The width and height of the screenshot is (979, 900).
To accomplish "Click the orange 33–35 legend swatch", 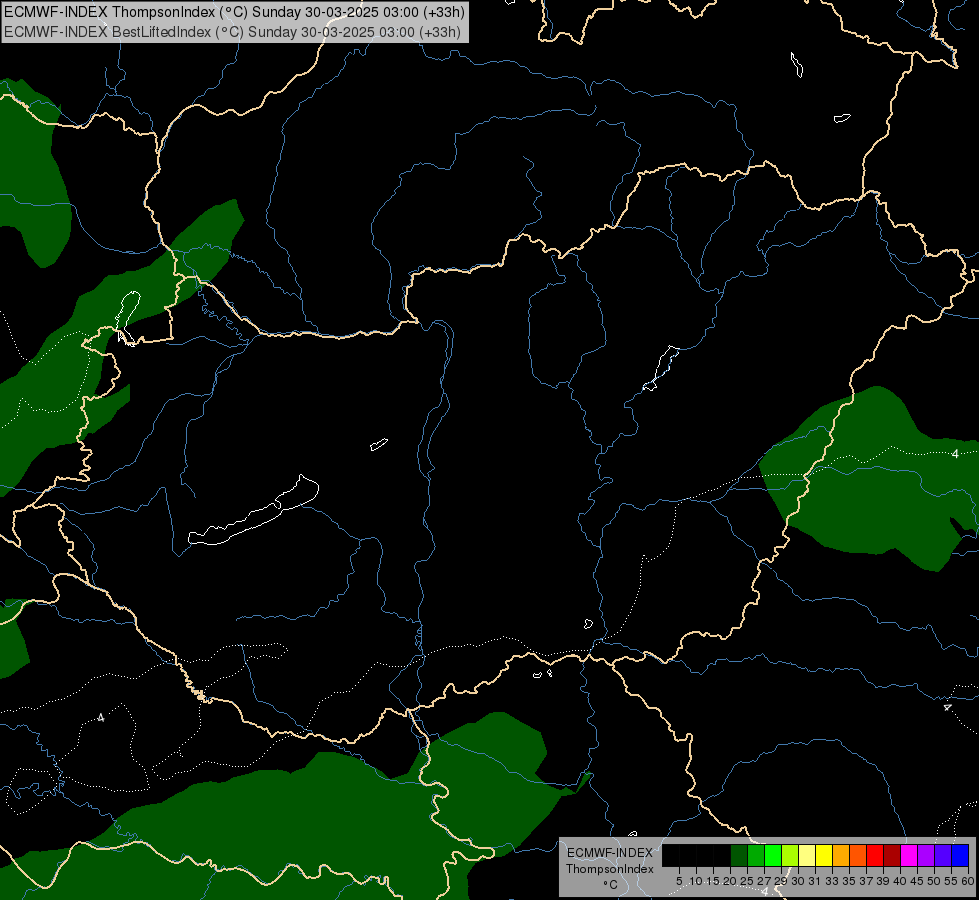I will coord(841,855).
